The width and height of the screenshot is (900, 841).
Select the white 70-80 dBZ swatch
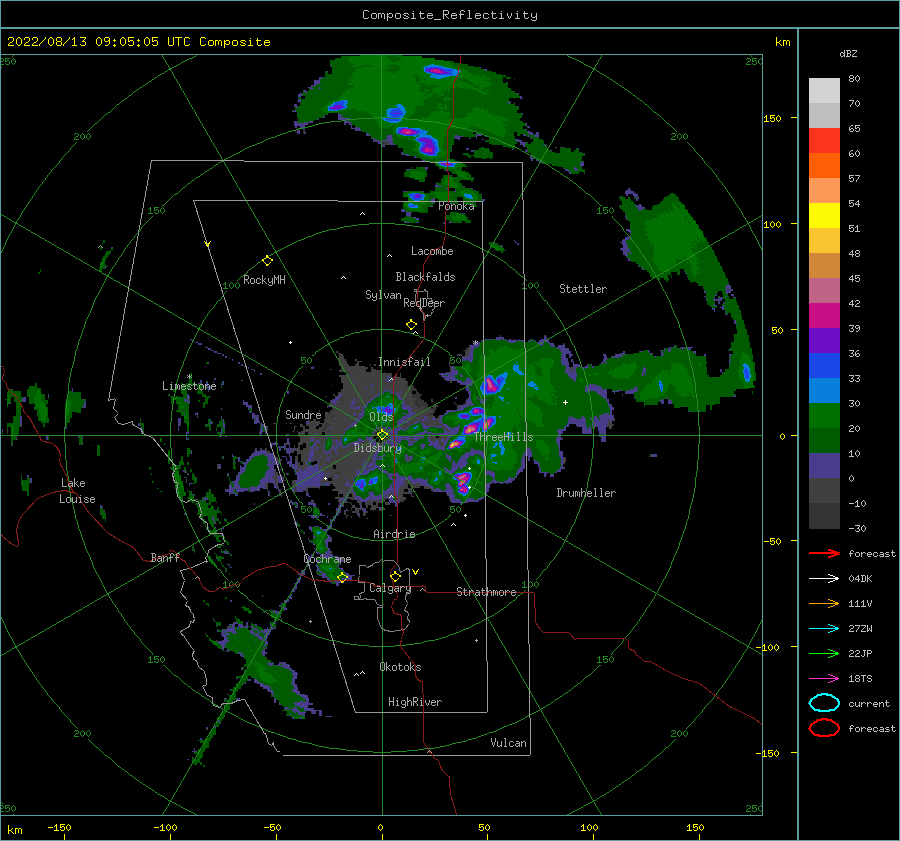(x=824, y=91)
